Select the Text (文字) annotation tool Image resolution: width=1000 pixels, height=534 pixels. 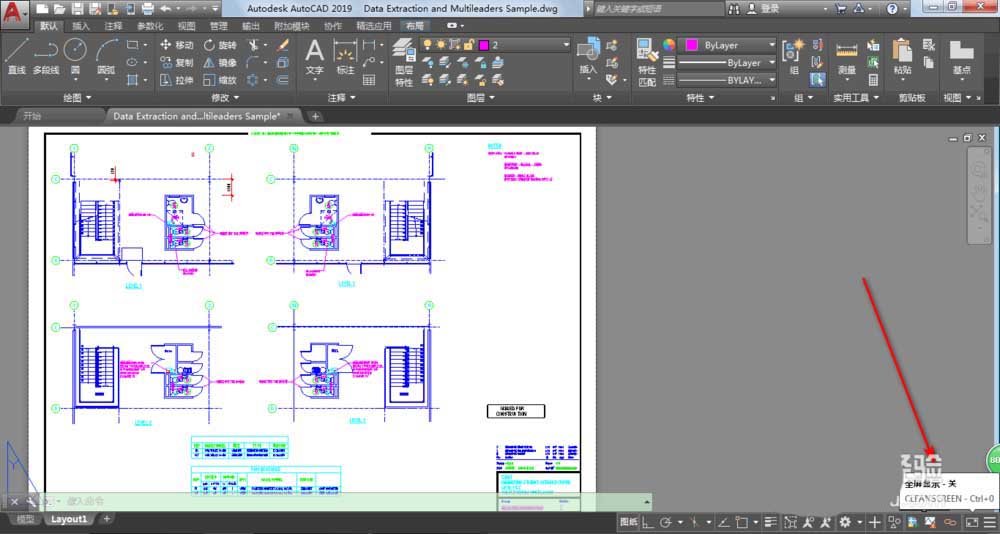314,57
